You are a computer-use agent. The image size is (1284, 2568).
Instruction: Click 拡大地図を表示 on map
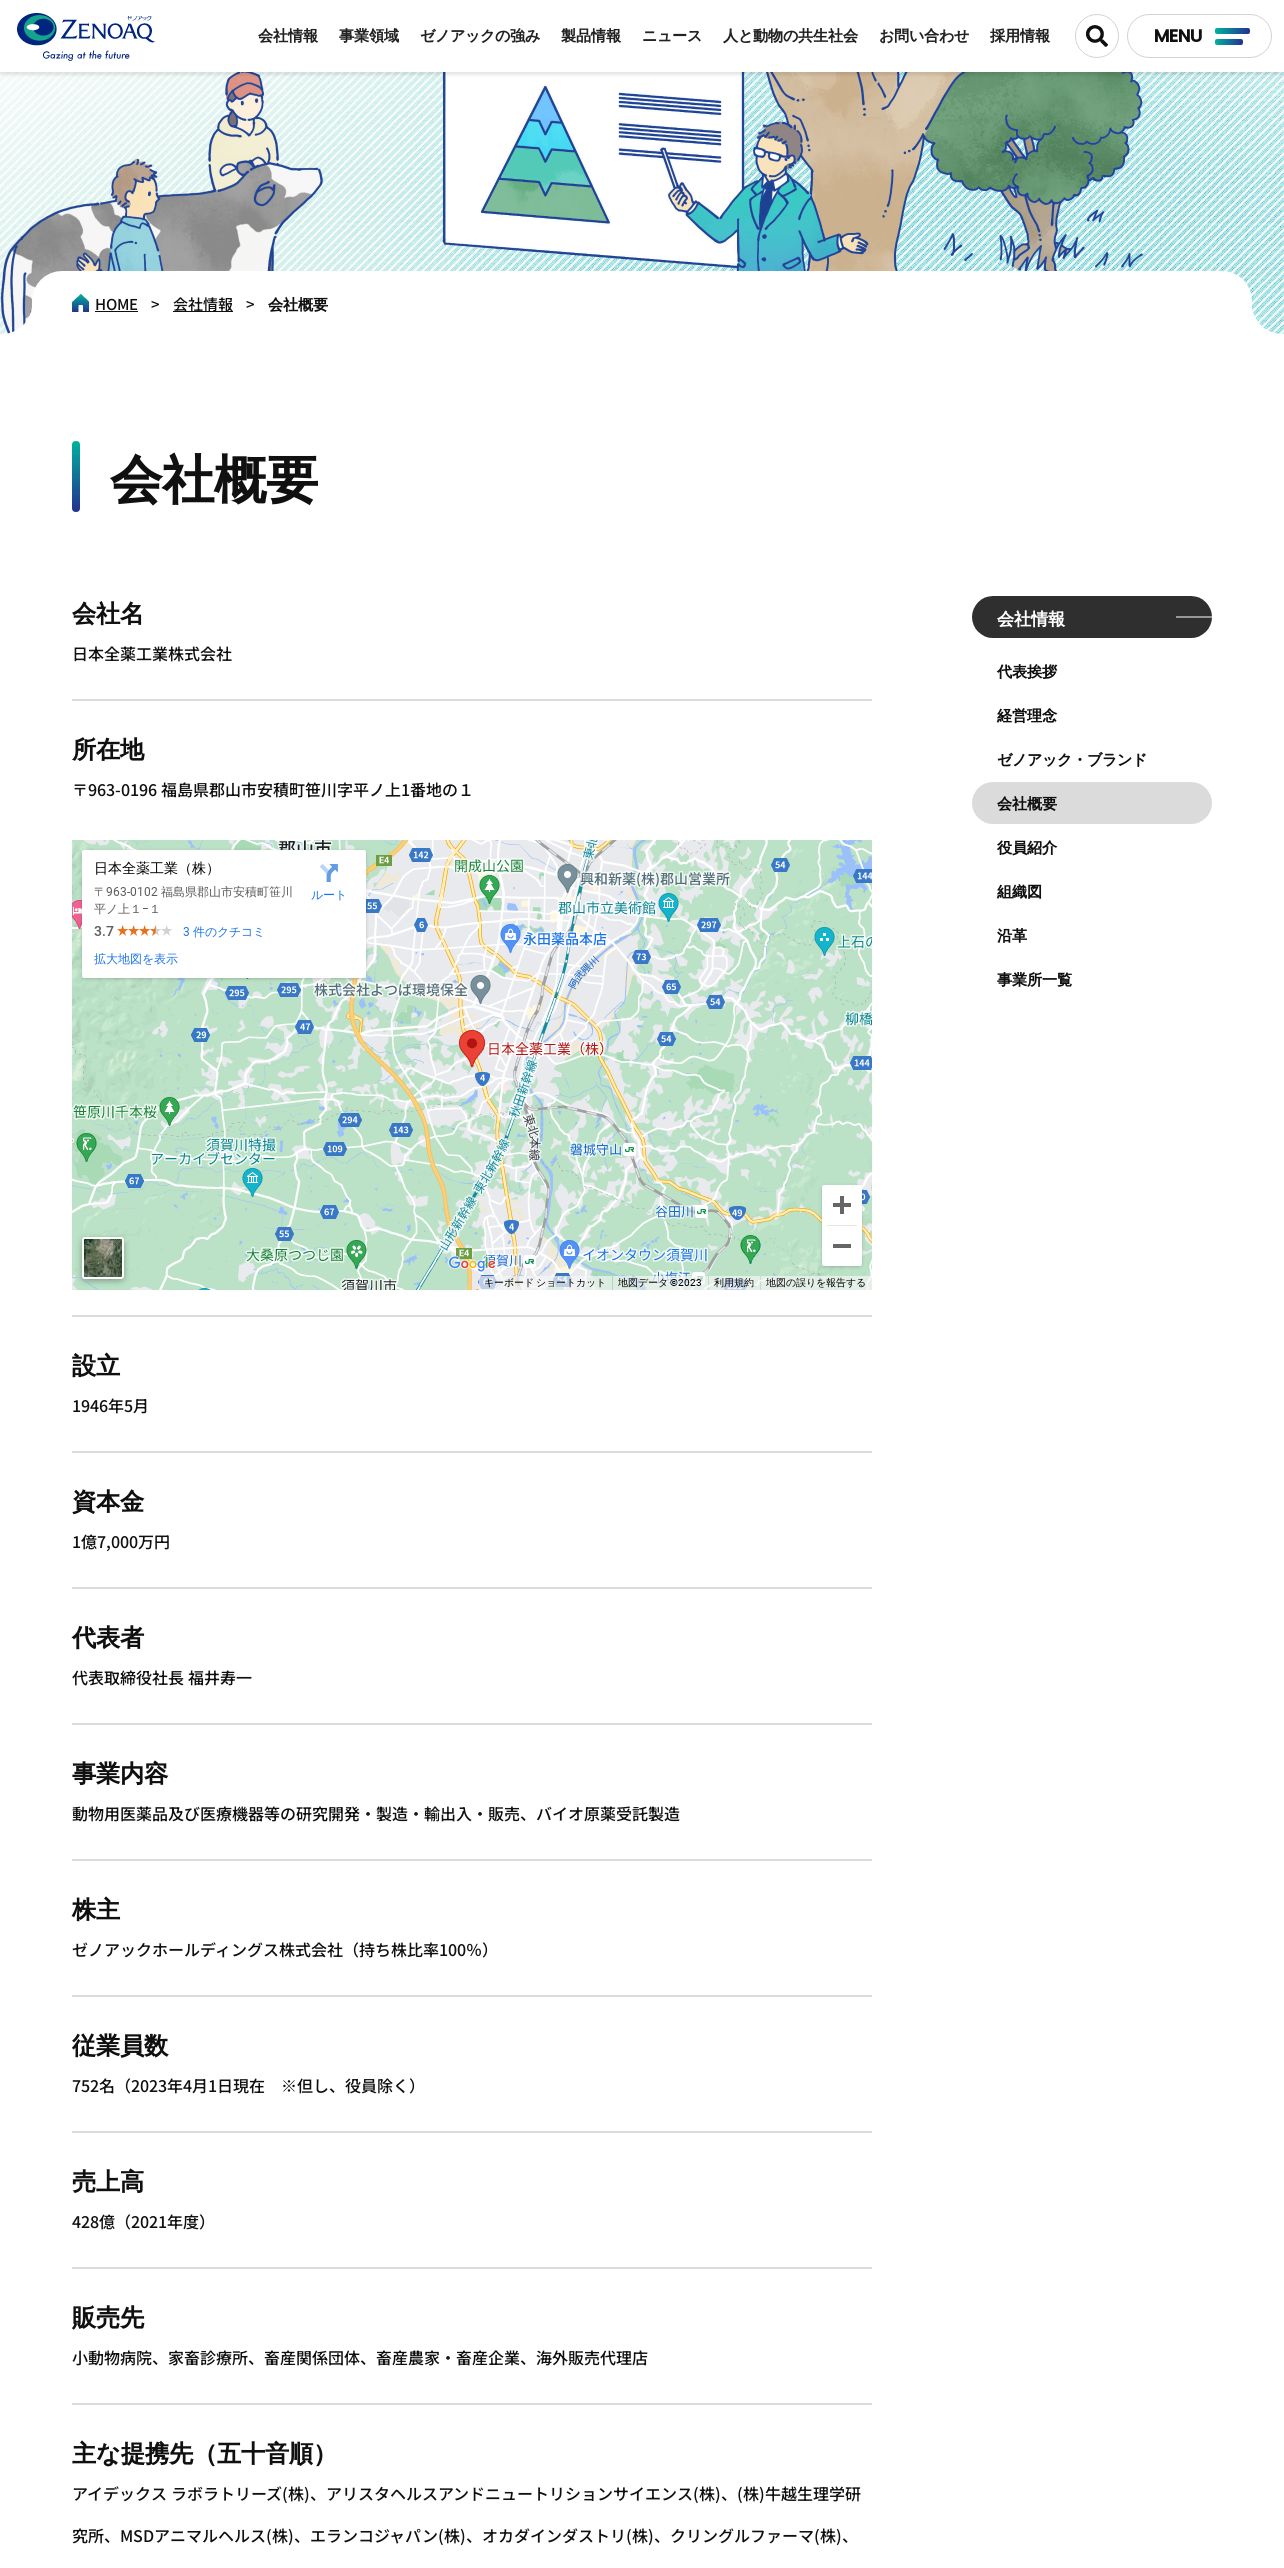click(136, 958)
